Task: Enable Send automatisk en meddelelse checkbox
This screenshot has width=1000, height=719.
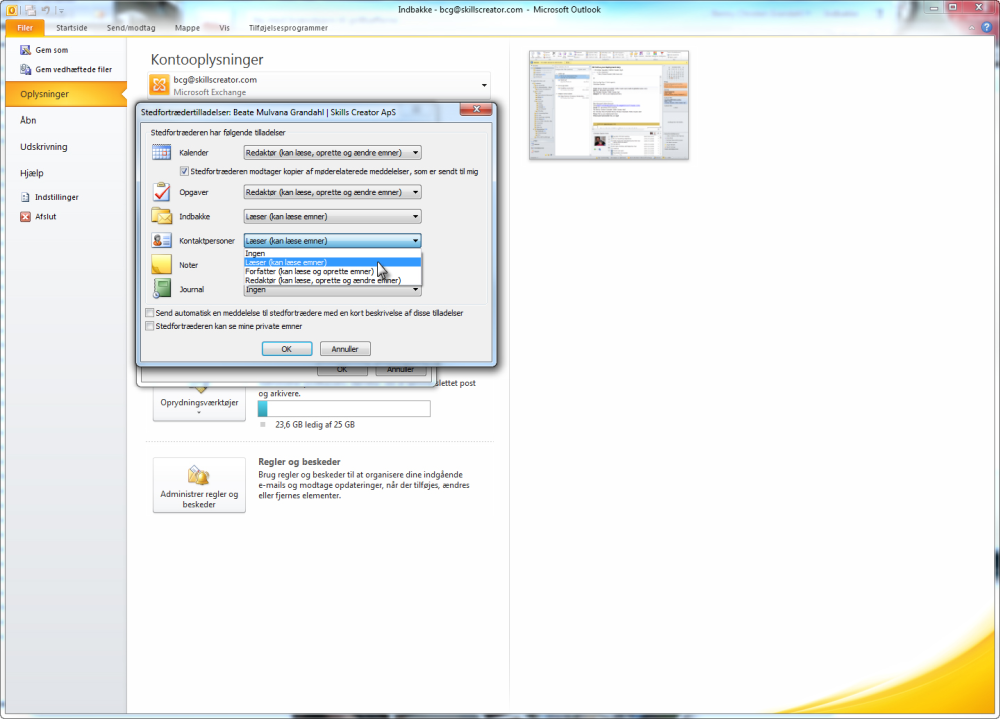Action: click(150, 313)
